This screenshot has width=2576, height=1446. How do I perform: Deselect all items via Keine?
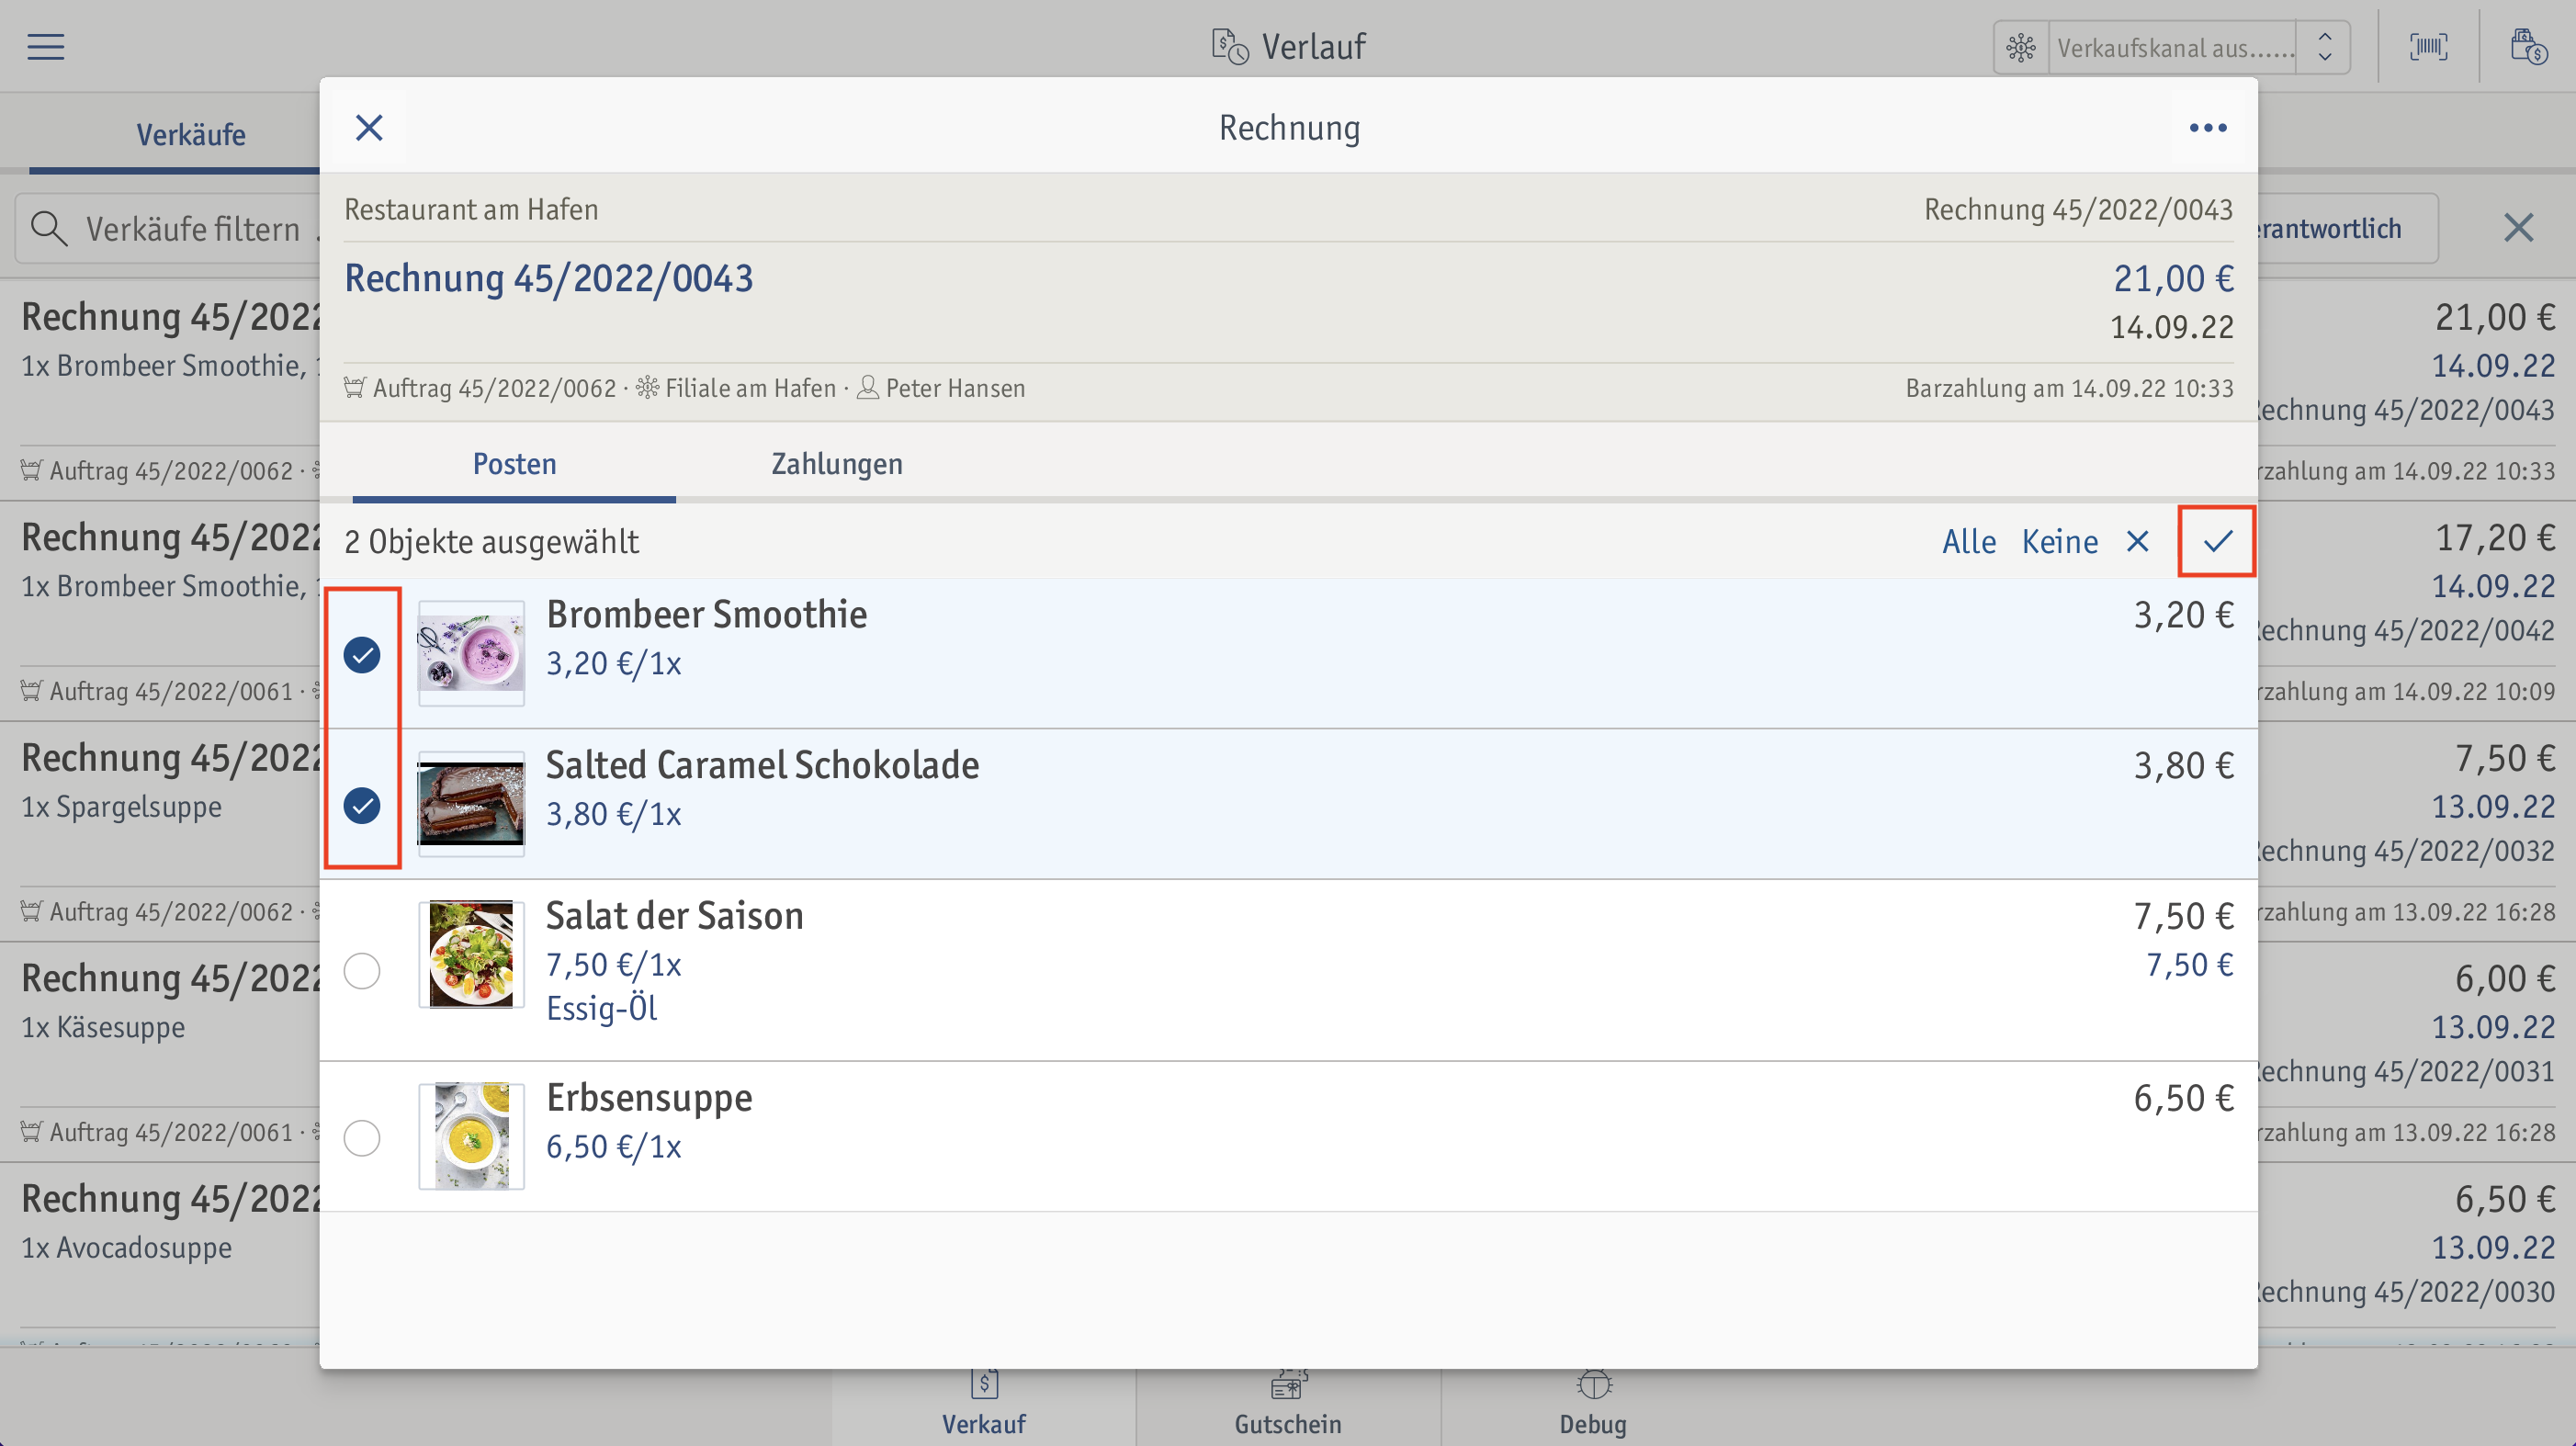point(2060,541)
